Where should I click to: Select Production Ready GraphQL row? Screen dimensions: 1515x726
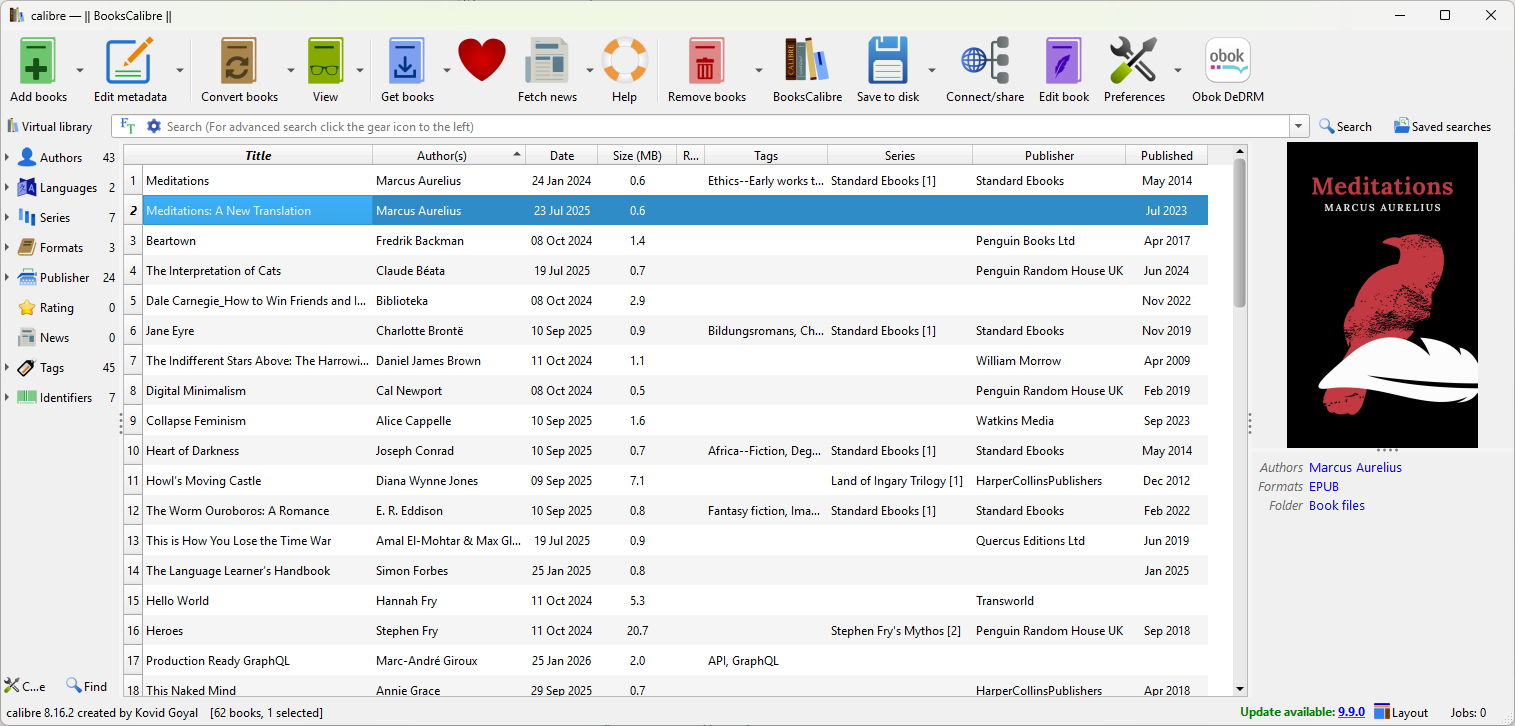coord(666,661)
